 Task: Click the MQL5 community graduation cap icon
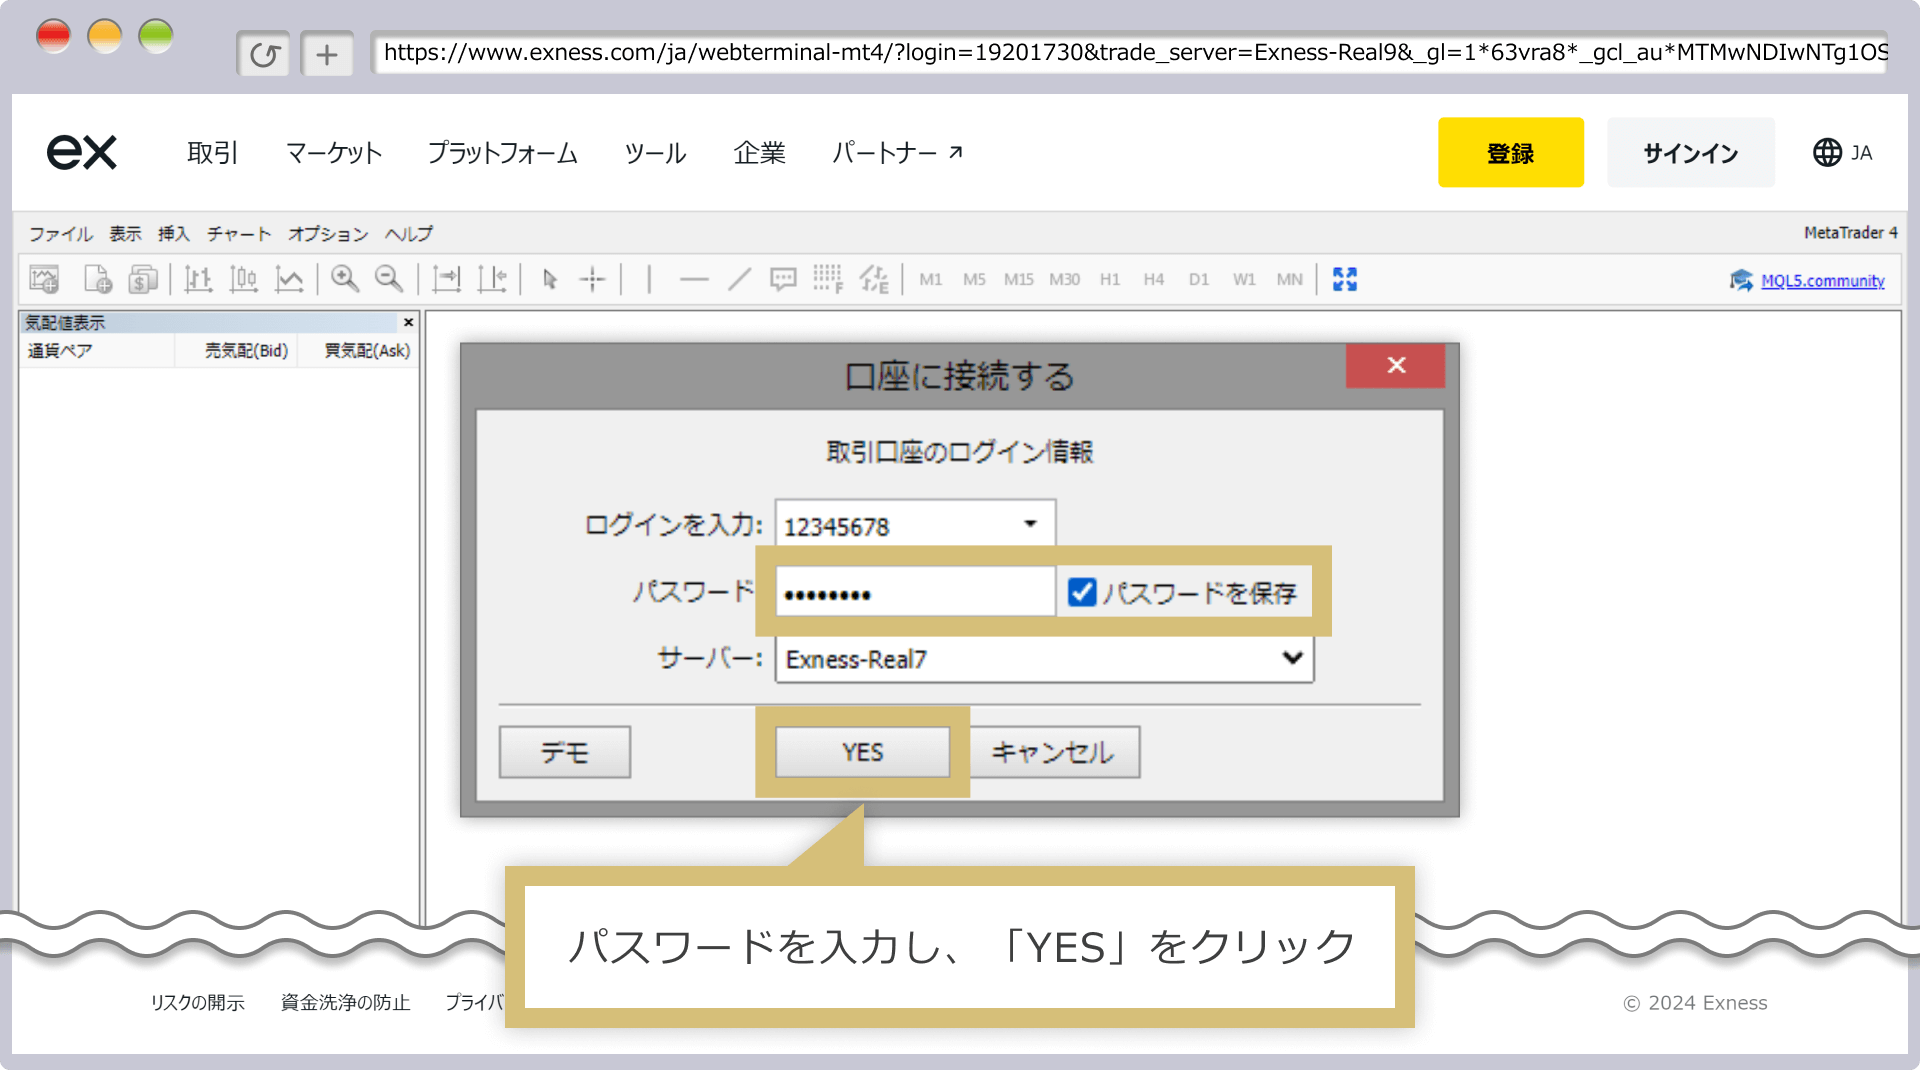point(1741,280)
